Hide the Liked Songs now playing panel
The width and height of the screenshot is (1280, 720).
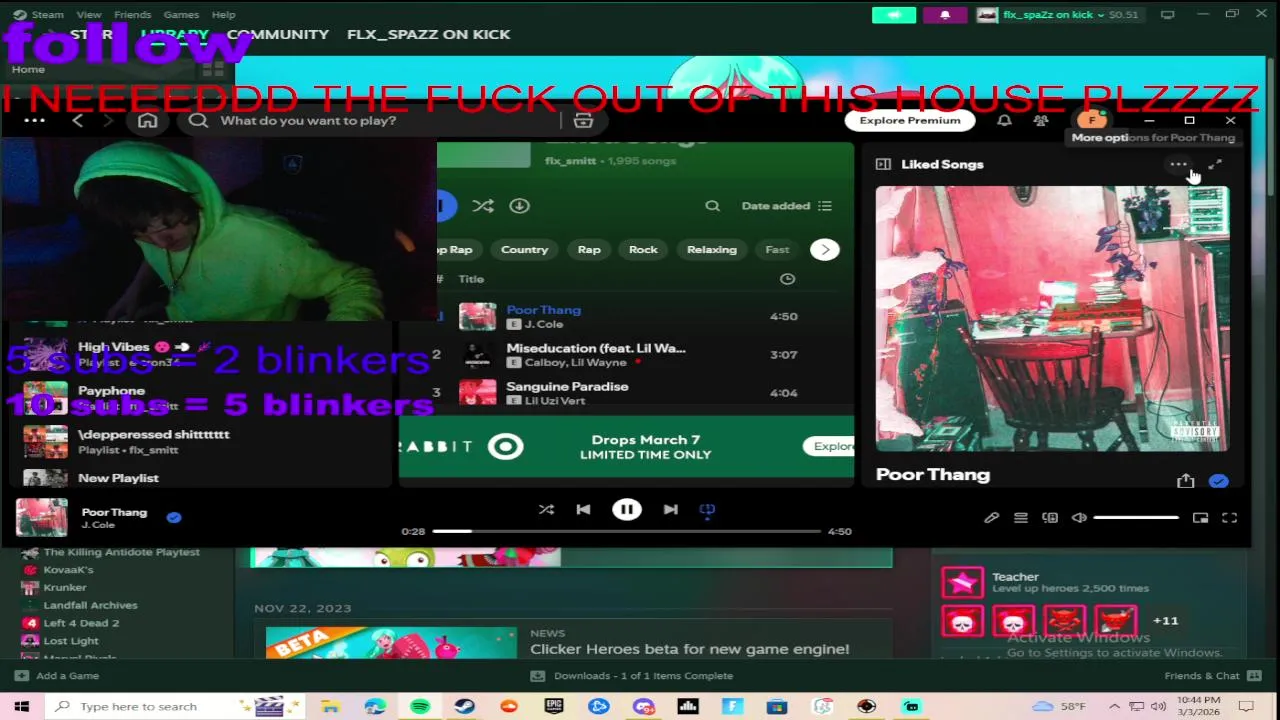click(x=883, y=164)
